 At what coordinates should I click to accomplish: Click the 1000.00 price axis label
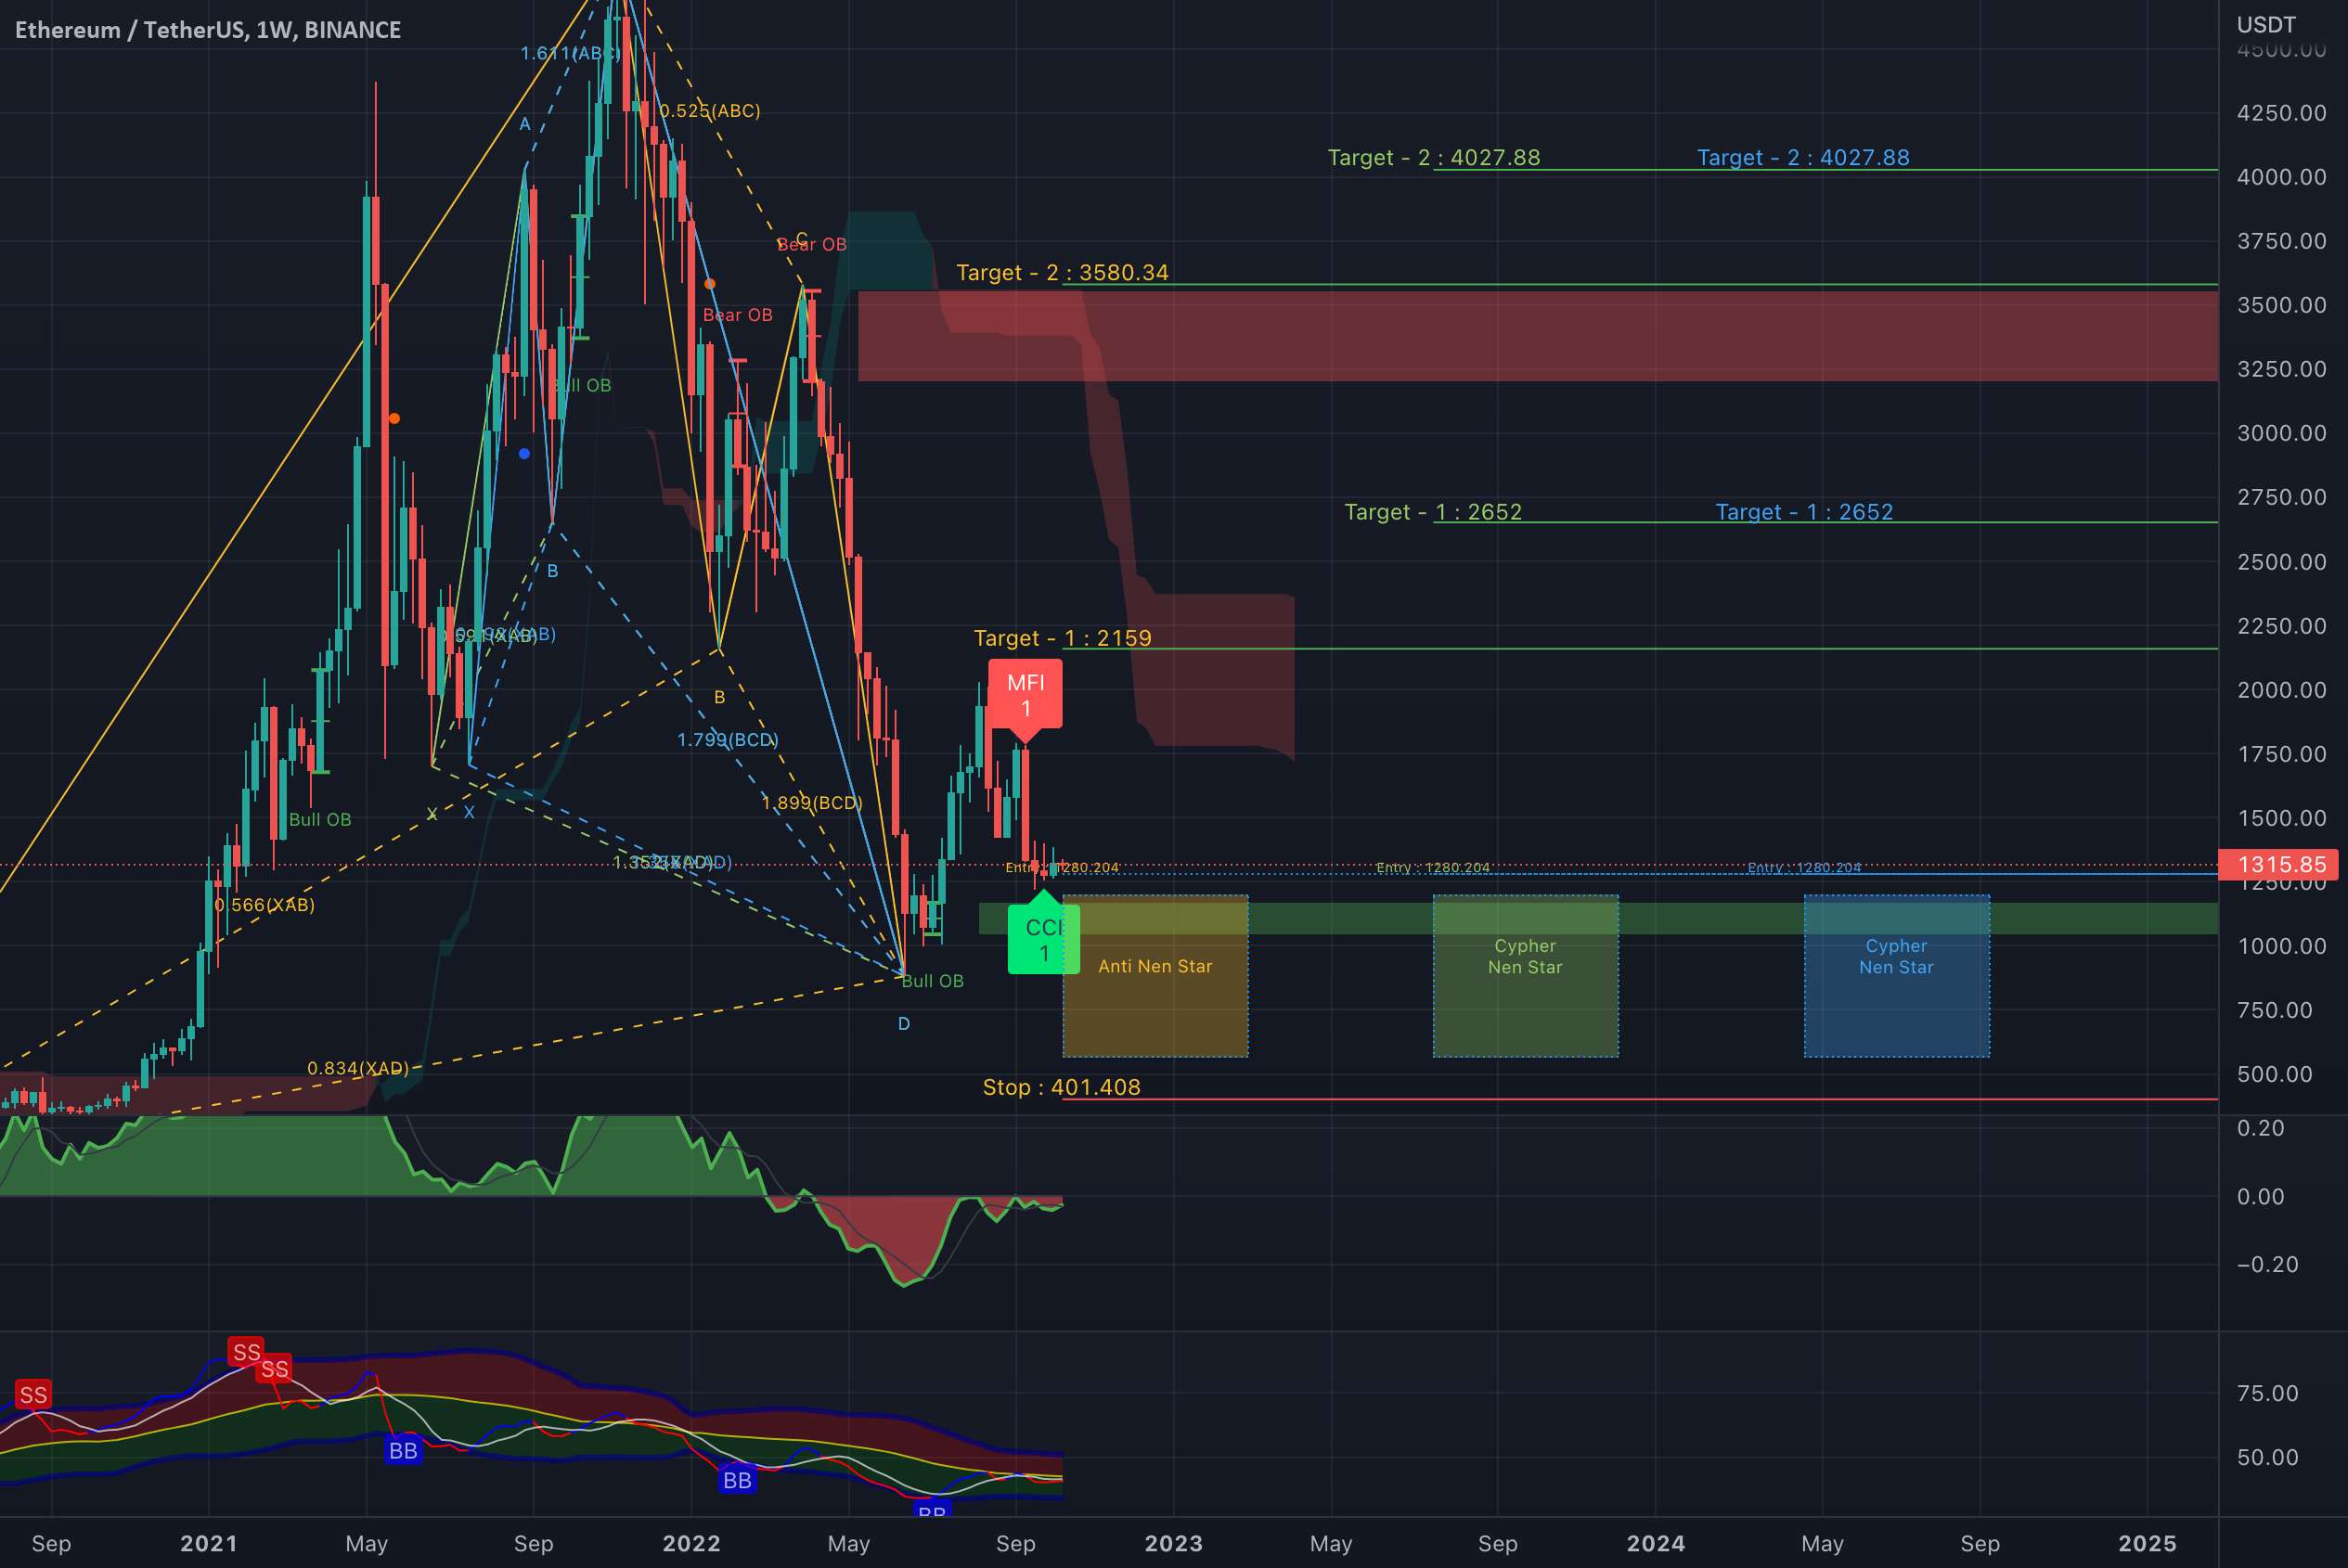tap(2281, 946)
